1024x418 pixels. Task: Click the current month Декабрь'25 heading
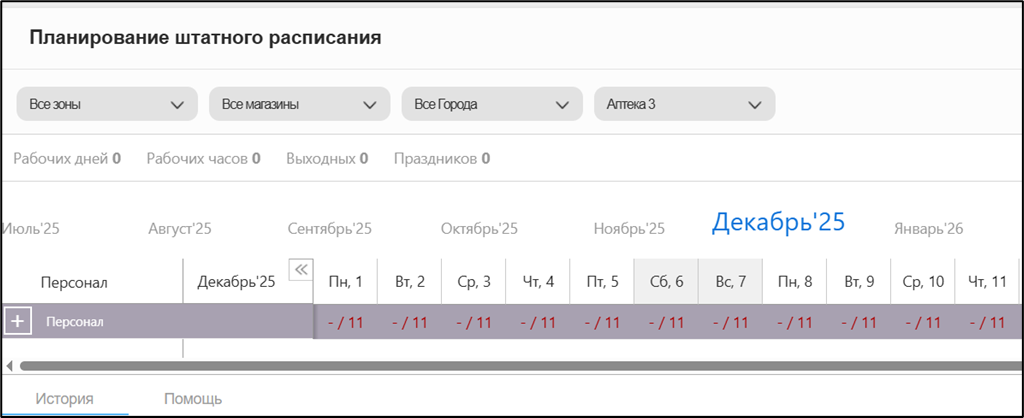[778, 223]
